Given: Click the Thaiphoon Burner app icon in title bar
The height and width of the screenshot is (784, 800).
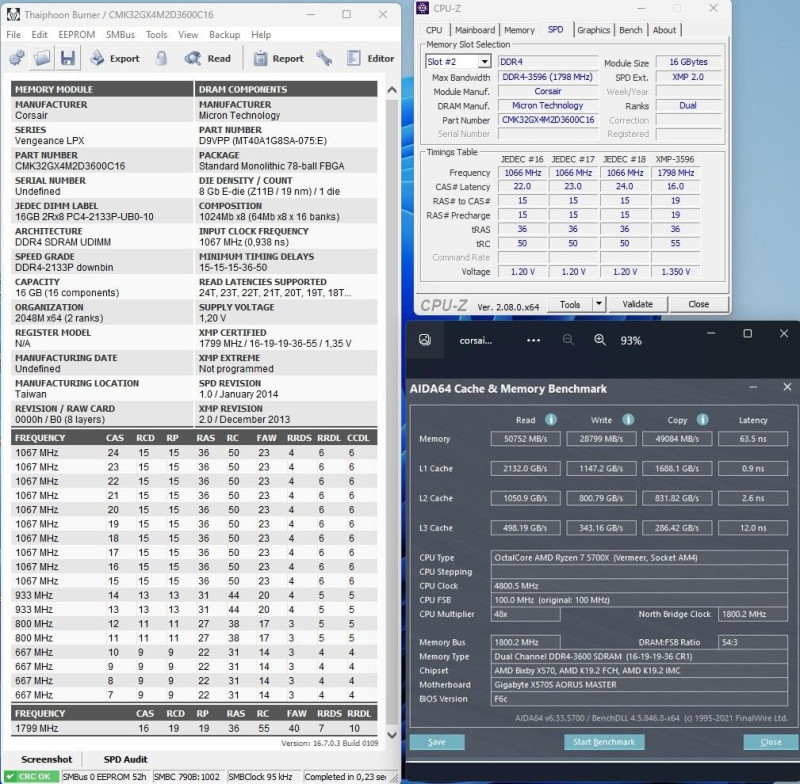Looking at the screenshot, I should [x=14, y=14].
